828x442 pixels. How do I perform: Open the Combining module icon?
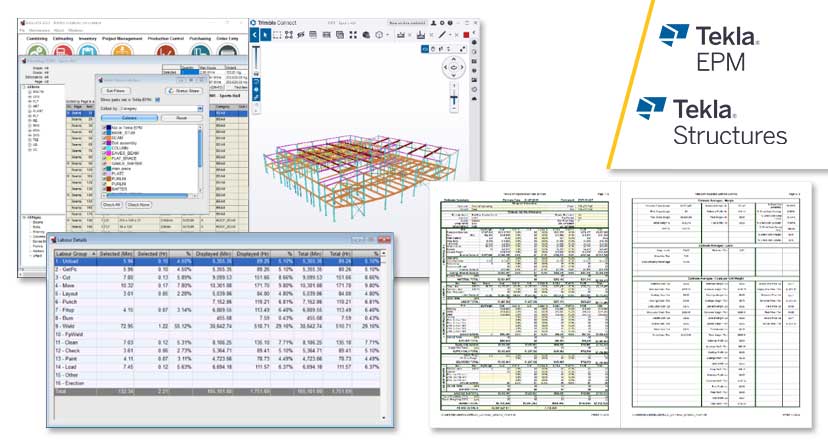coord(37,50)
